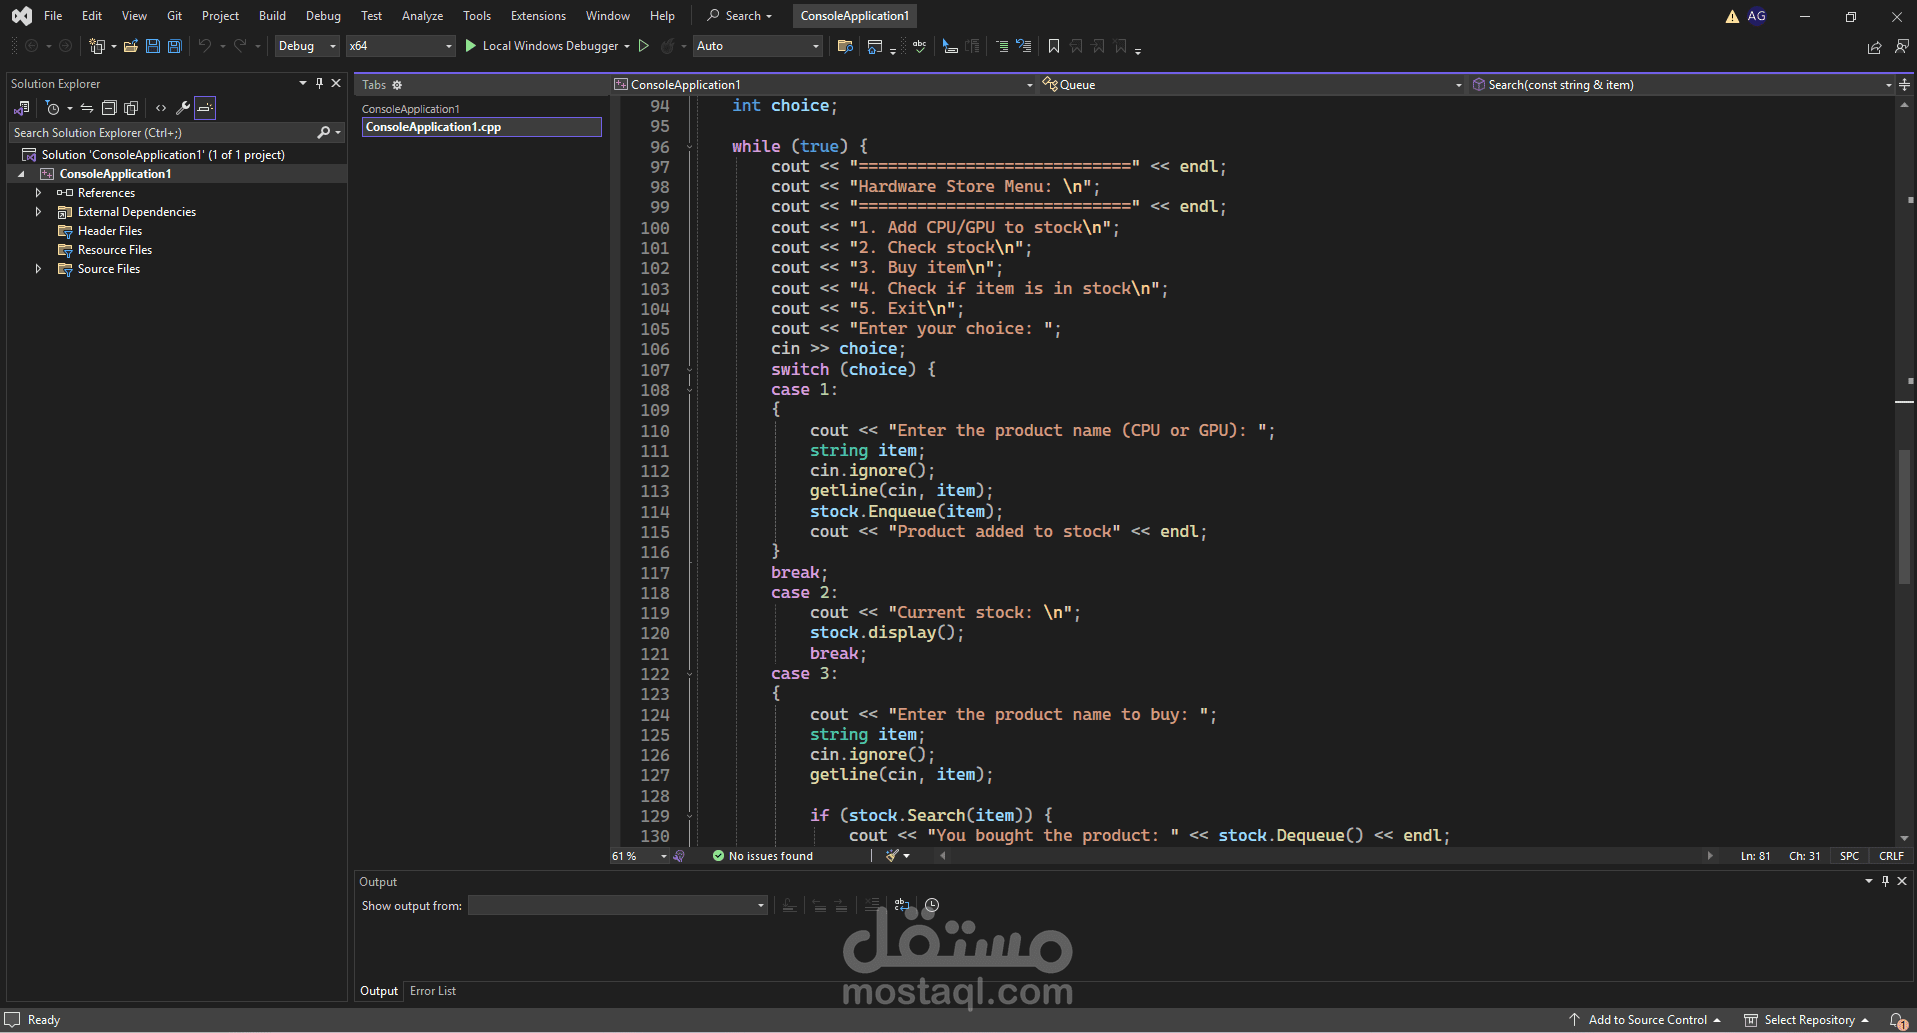Open the x64 platform dropdown

click(400, 46)
